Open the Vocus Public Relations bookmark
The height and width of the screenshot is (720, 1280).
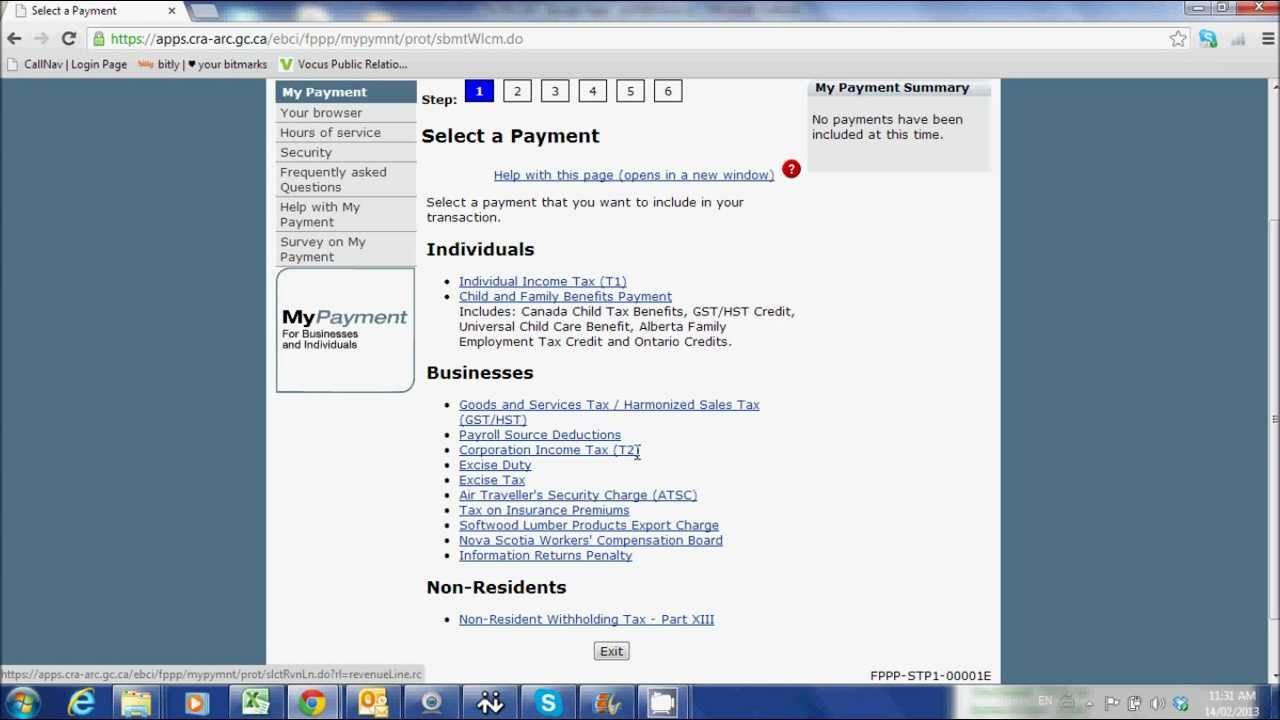(x=343, y=64)
